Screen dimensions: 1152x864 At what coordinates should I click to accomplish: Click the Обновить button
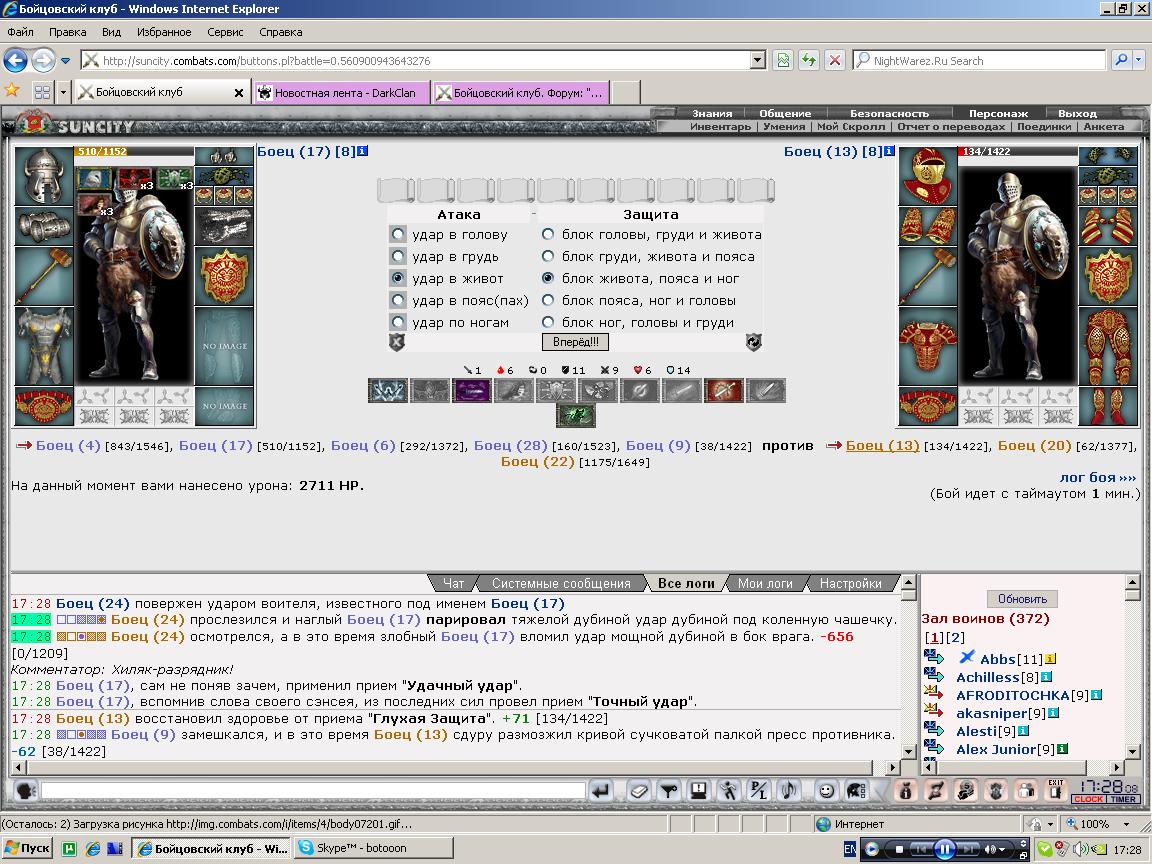click(x=1022, y=599)
